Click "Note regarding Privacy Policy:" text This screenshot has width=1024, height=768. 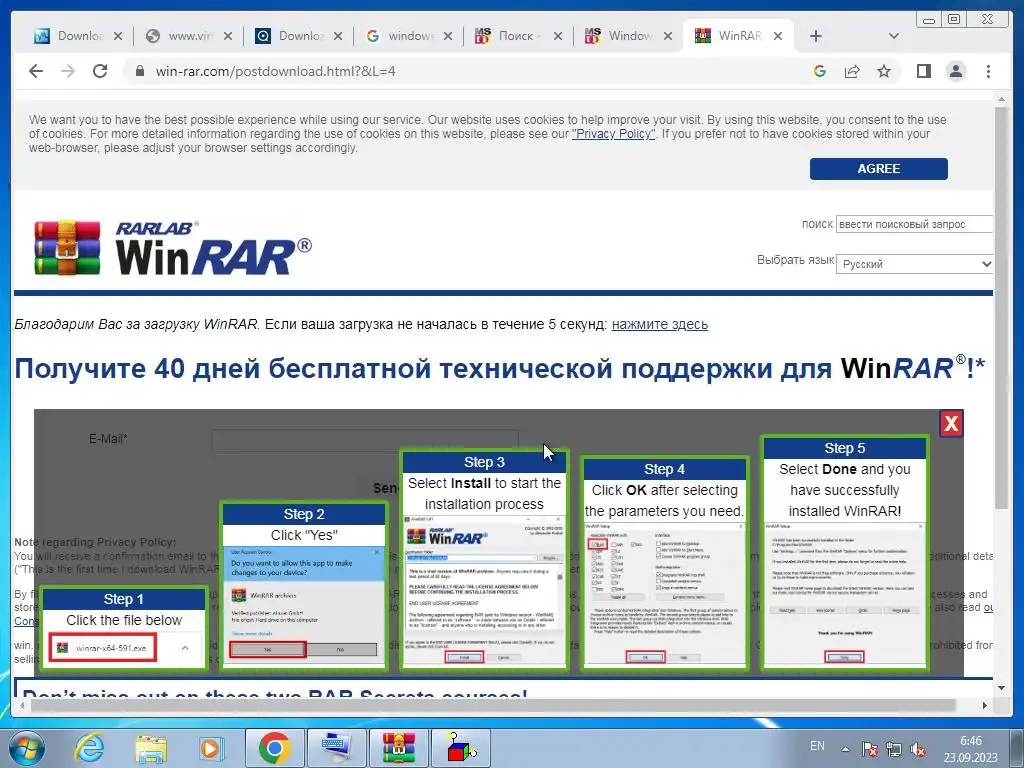point(95,542)
